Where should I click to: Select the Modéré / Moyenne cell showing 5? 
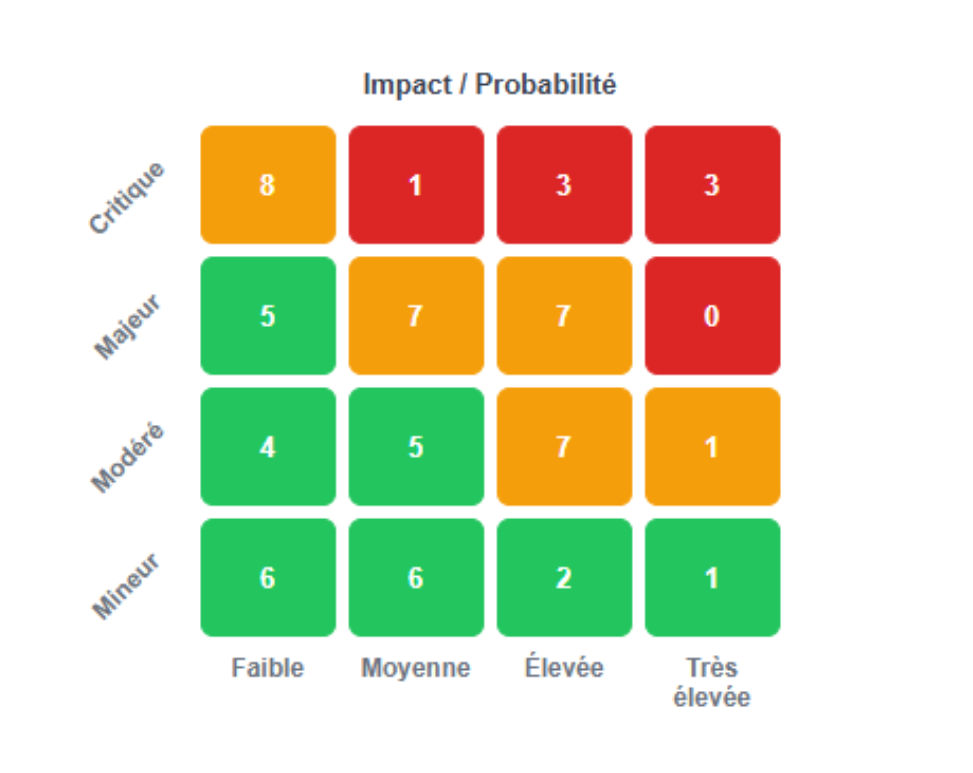pos(416,447)
